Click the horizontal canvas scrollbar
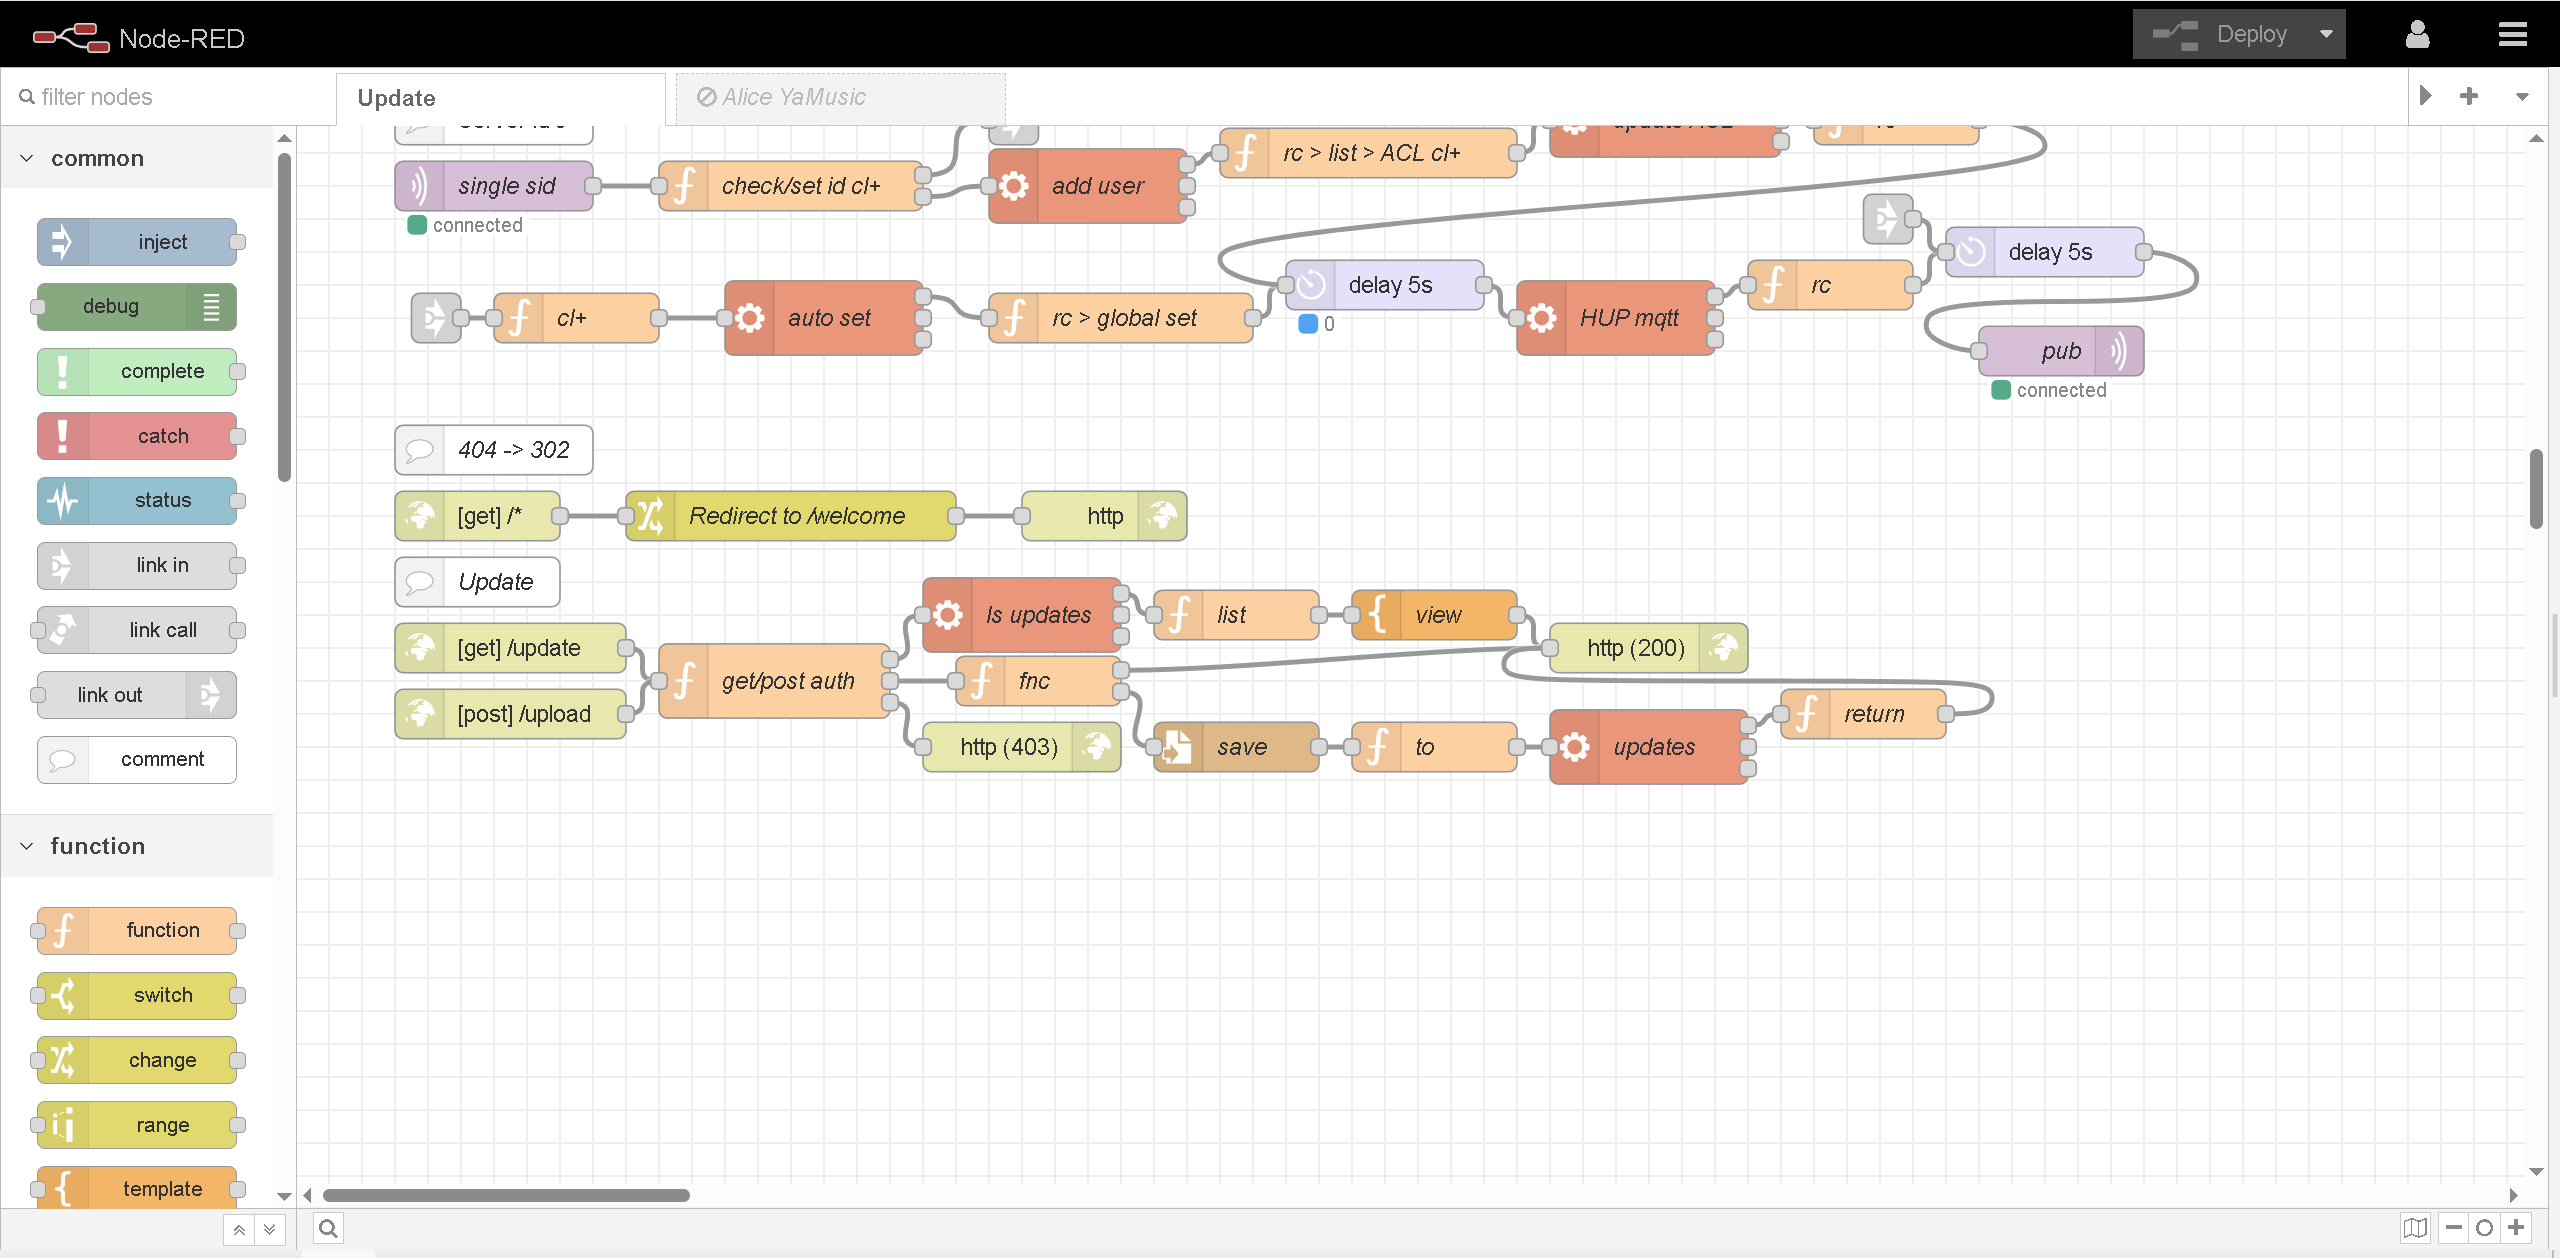2560x1258 pixels. pyautogui.click(x=506, y=1195)
